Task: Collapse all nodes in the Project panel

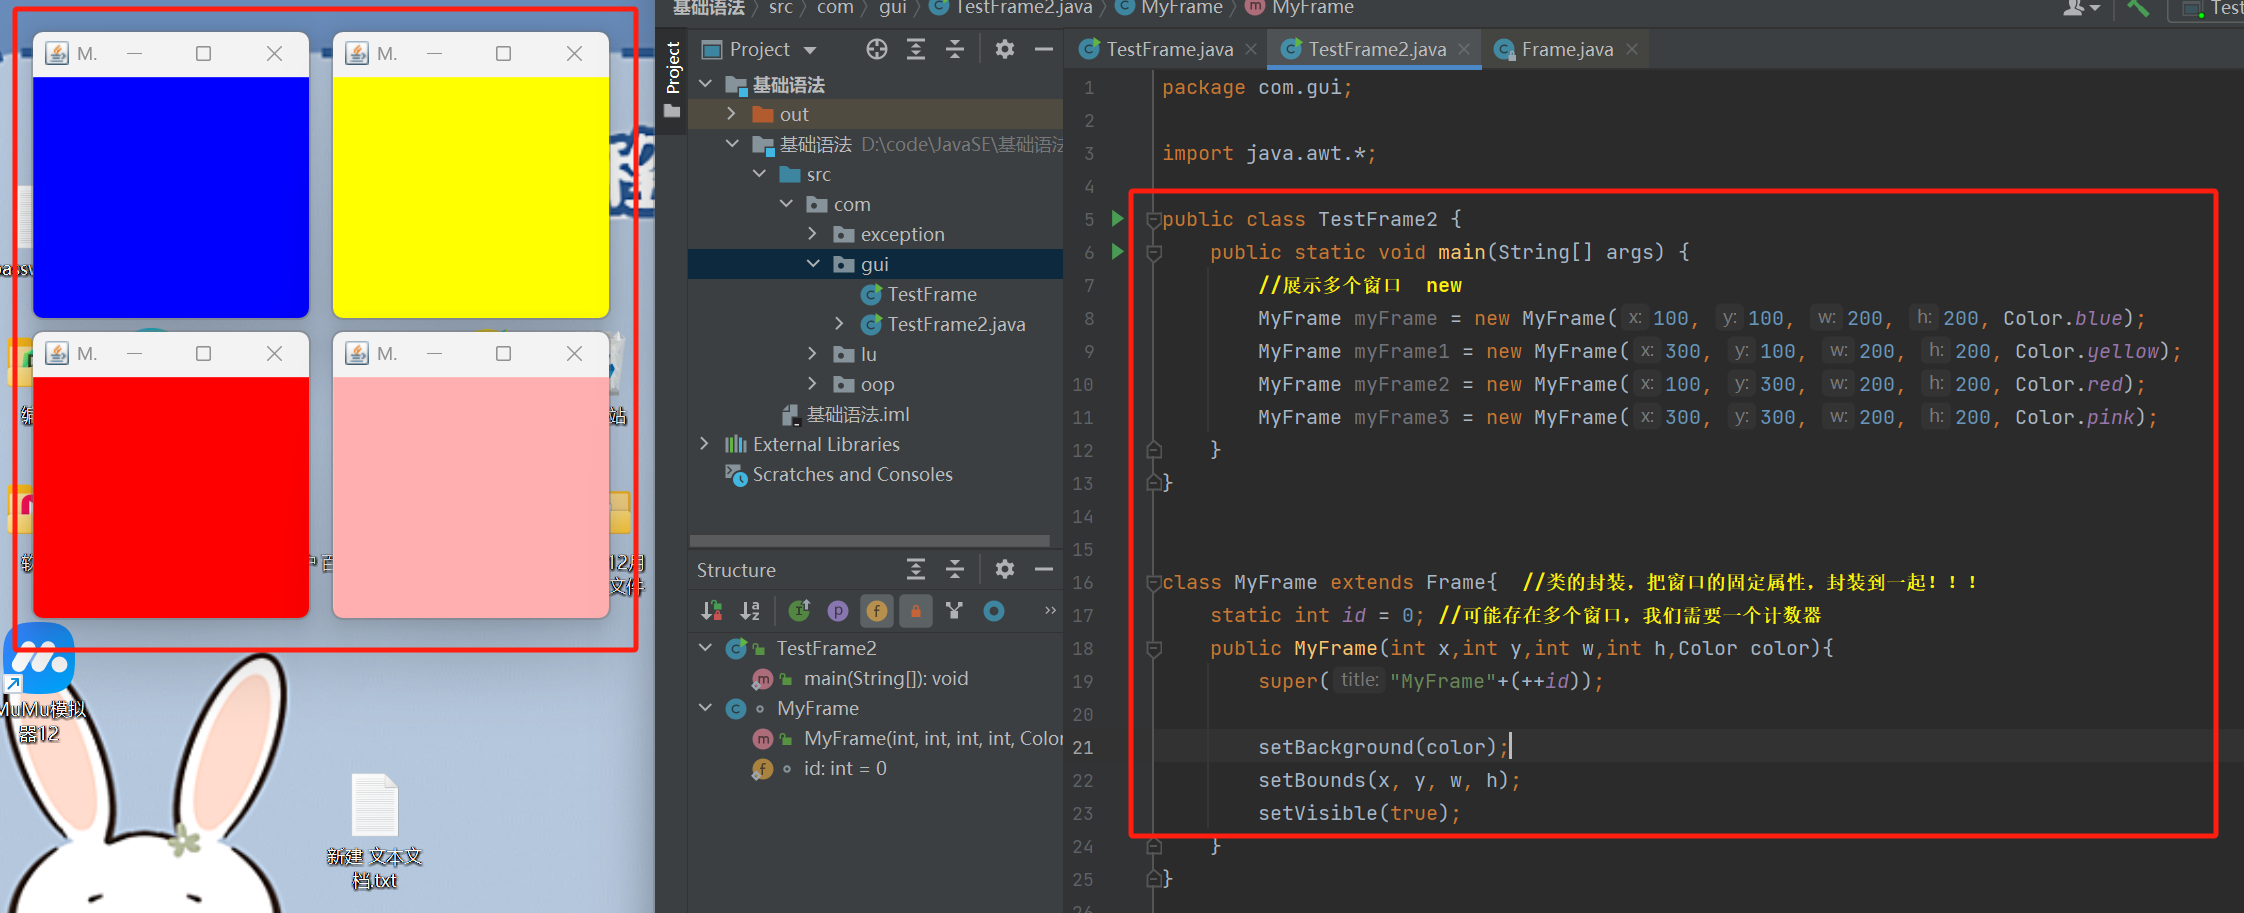Action: point(955,49)
